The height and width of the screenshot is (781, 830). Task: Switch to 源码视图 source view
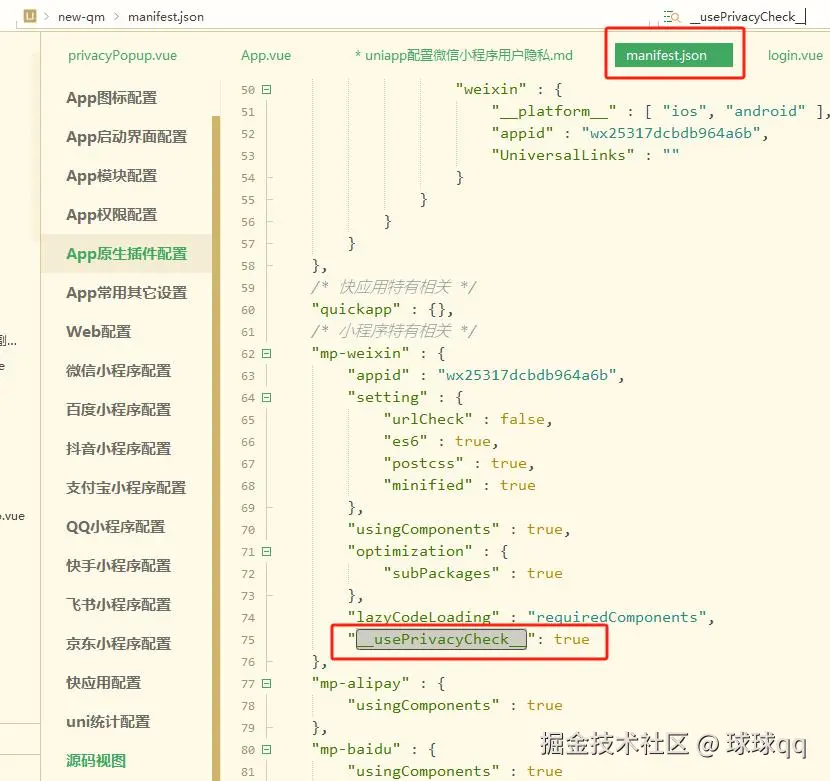[96, 761]
